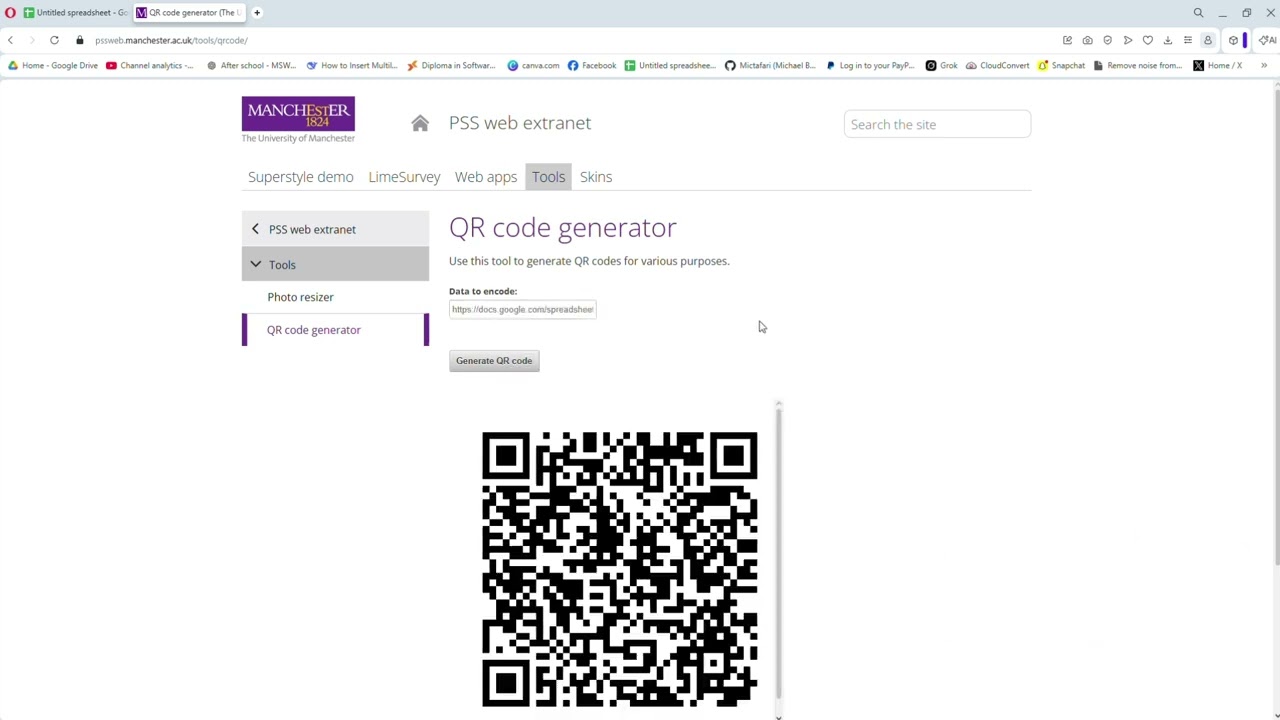This screenshot has width=1280, height=720.
Task: Click the send flow arrow icon
Action: pos(1127,40)
